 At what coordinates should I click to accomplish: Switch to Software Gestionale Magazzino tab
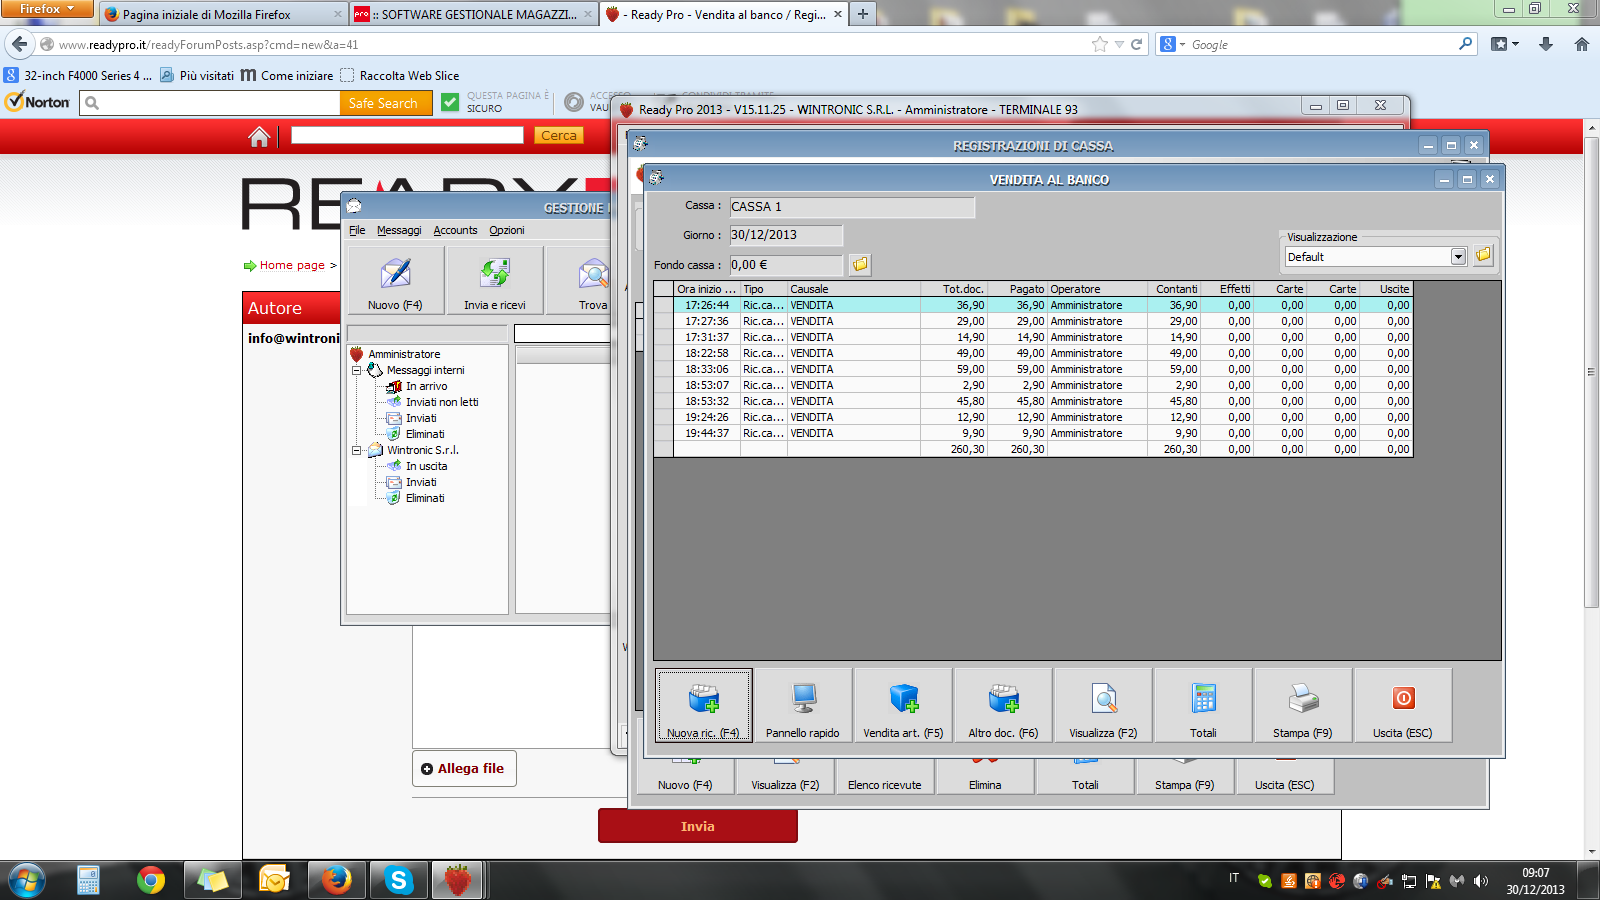click(x=473, y=14)
